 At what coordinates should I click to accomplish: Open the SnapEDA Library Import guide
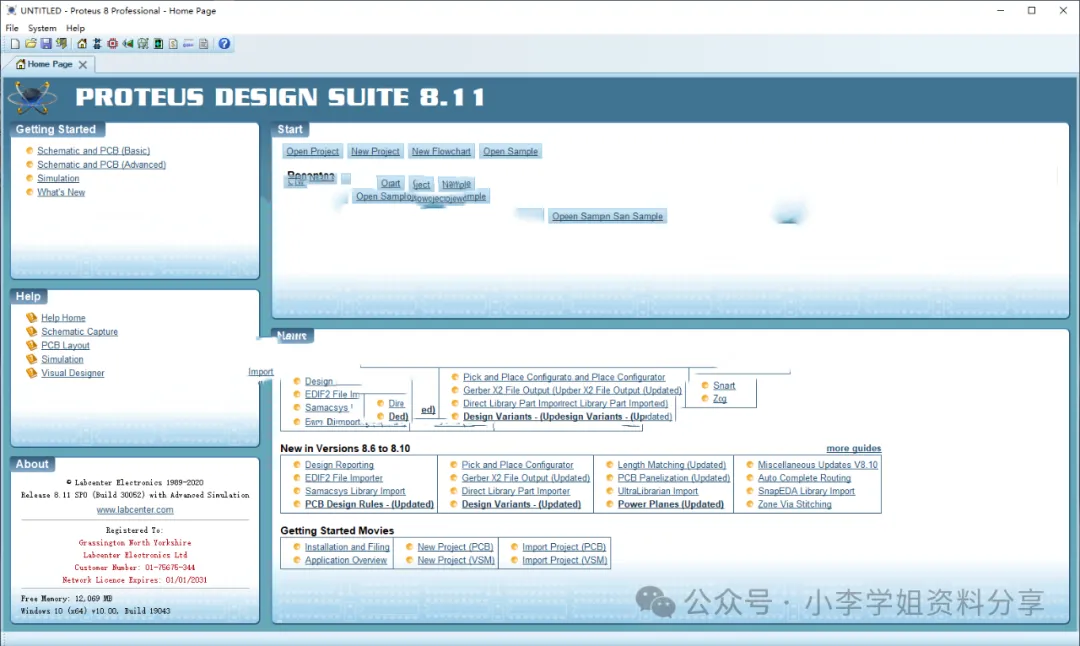coord(806,491)
